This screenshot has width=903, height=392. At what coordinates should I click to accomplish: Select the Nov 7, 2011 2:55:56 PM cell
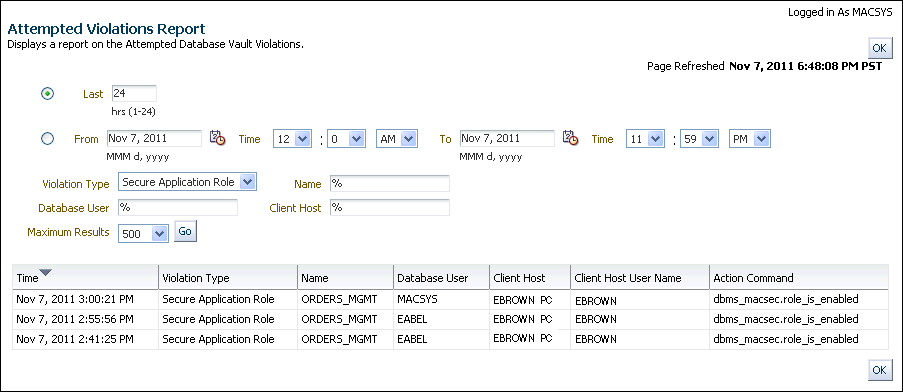point(85,319)
